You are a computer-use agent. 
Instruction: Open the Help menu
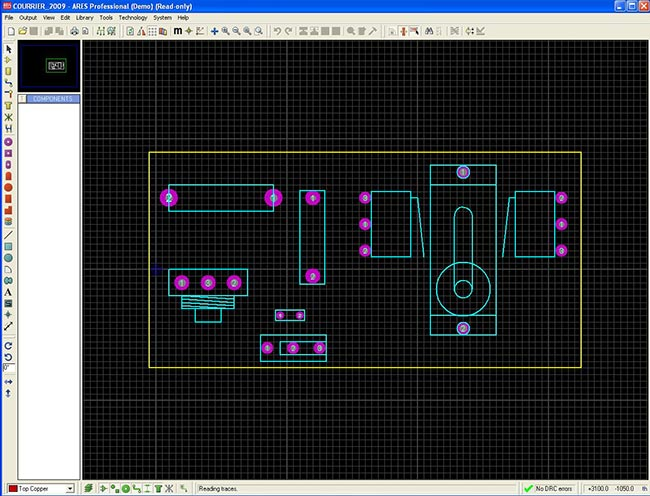[183, 18]
